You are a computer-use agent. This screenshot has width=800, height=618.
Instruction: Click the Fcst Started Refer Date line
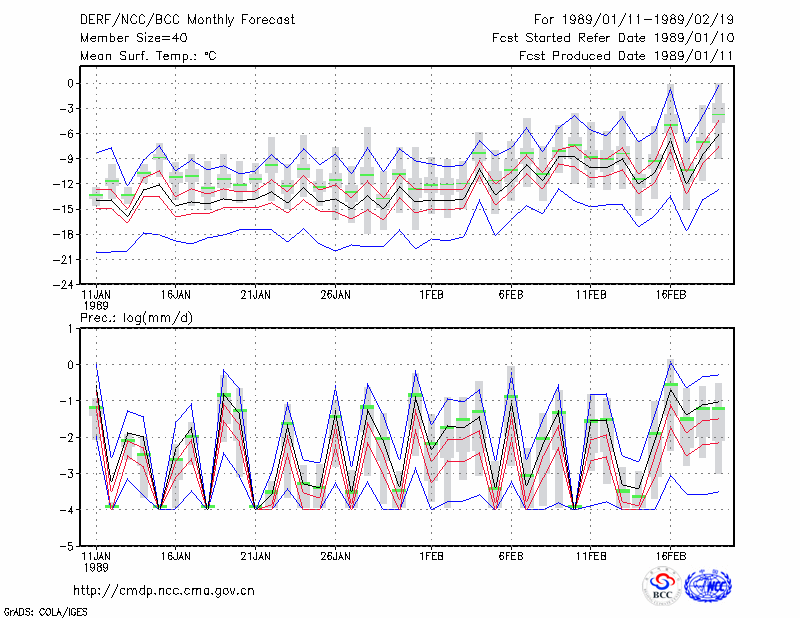(x=613, y=38)
